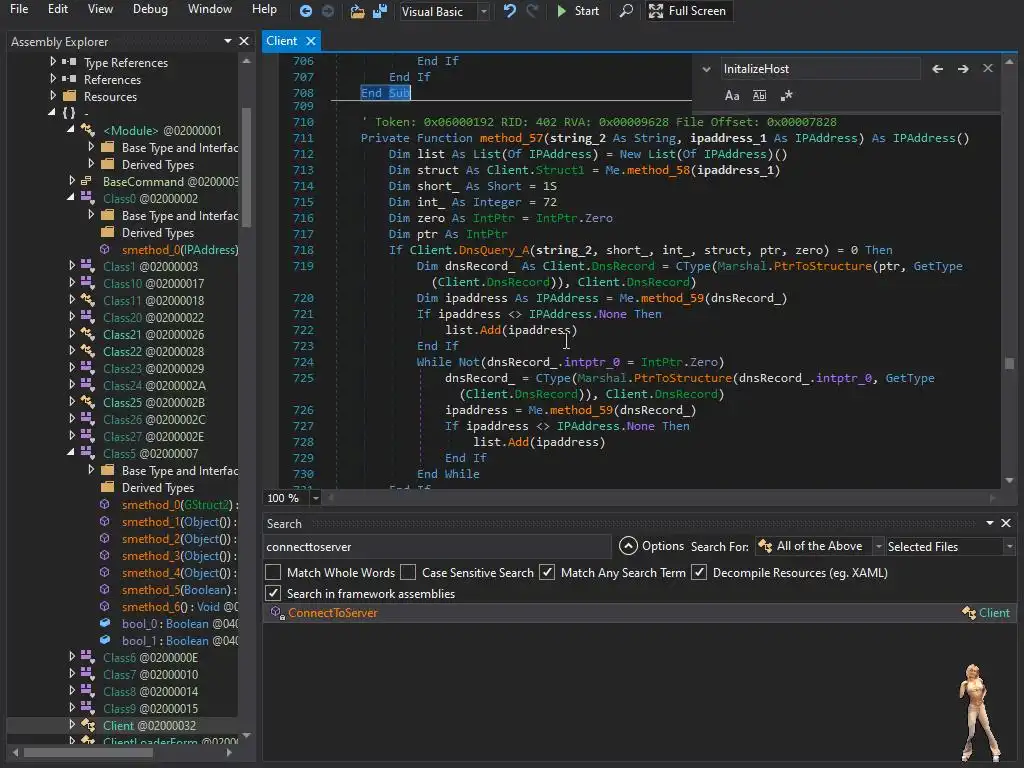
Task: Click the Open file folder icon
Action: tap(358, 11)
